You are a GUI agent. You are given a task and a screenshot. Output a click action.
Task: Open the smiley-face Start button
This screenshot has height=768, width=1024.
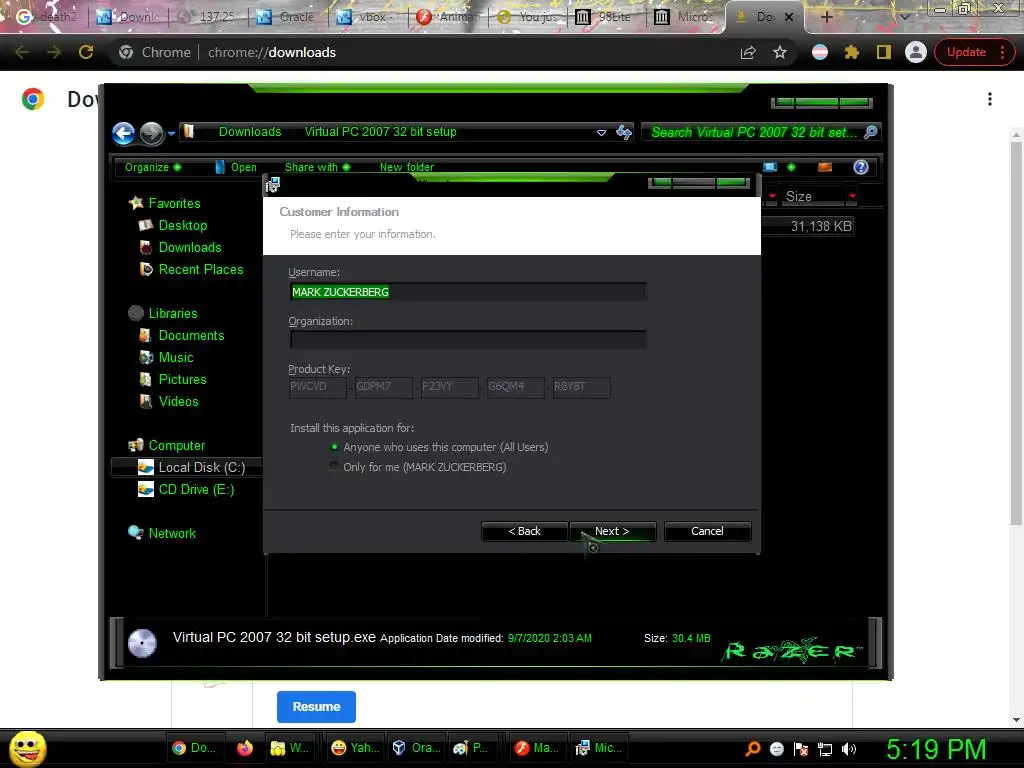click(x=27, y=748)
